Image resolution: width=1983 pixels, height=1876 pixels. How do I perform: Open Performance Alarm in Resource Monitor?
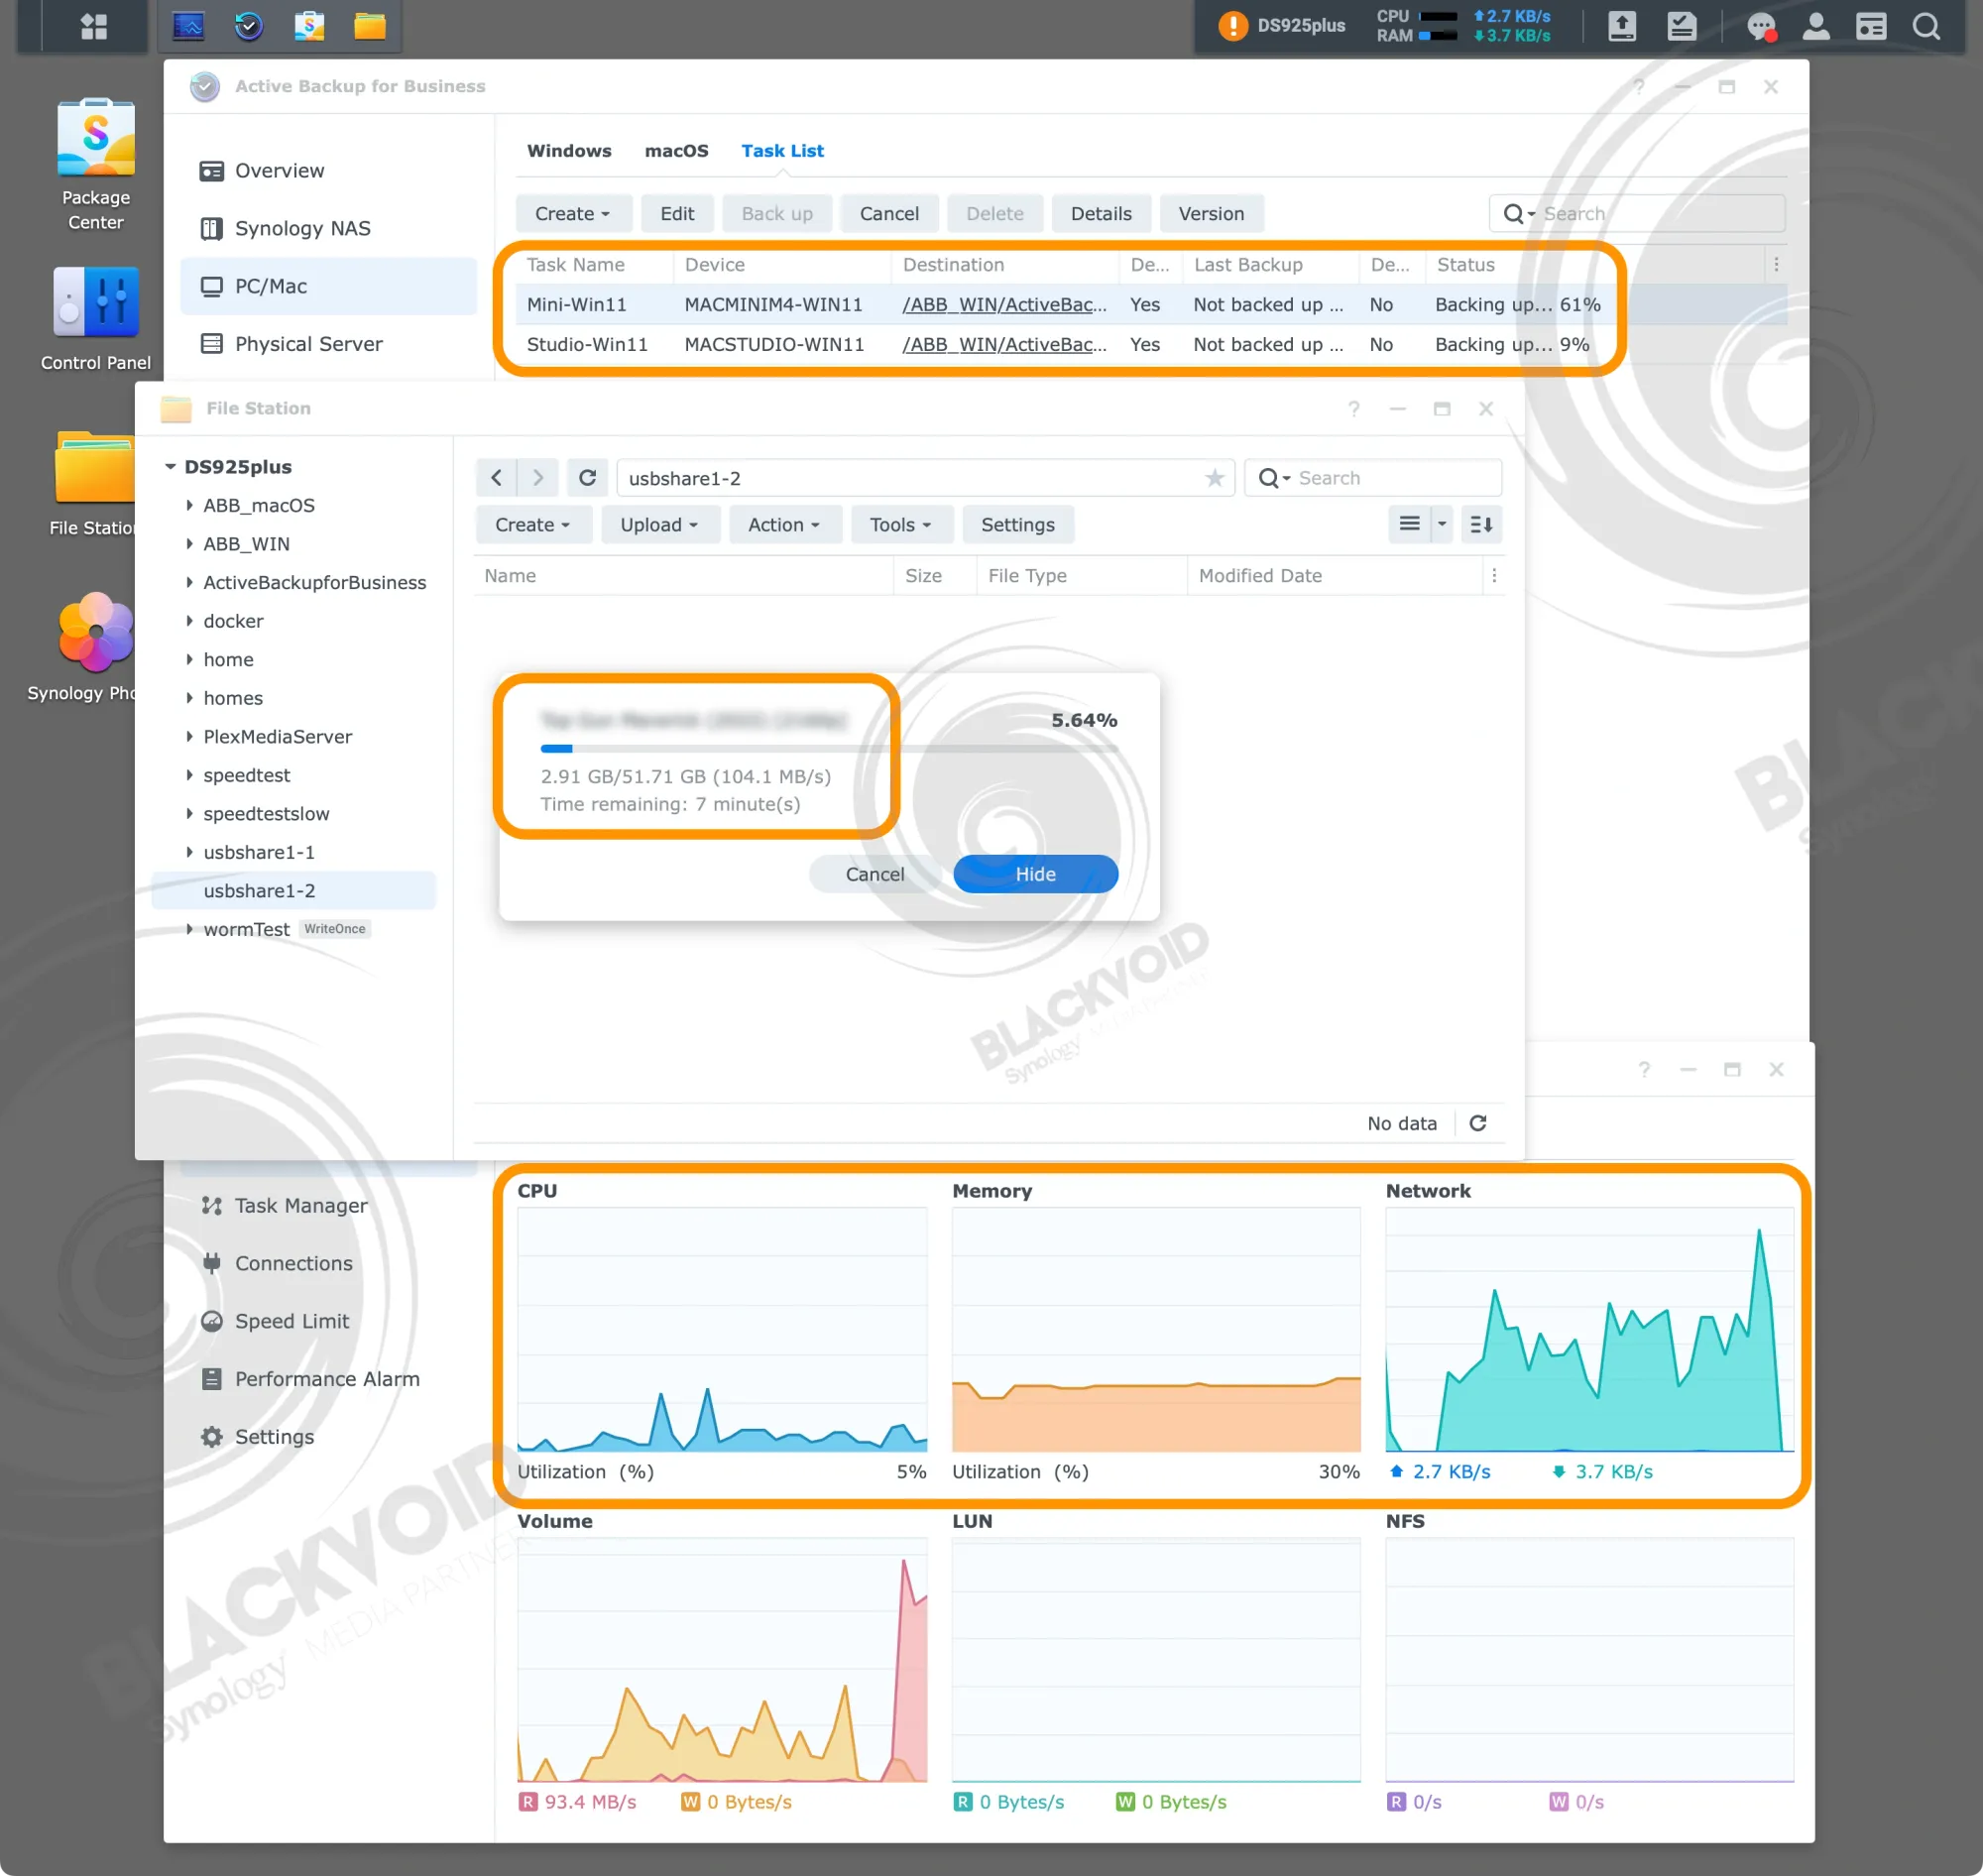(x=329, y=1379)
